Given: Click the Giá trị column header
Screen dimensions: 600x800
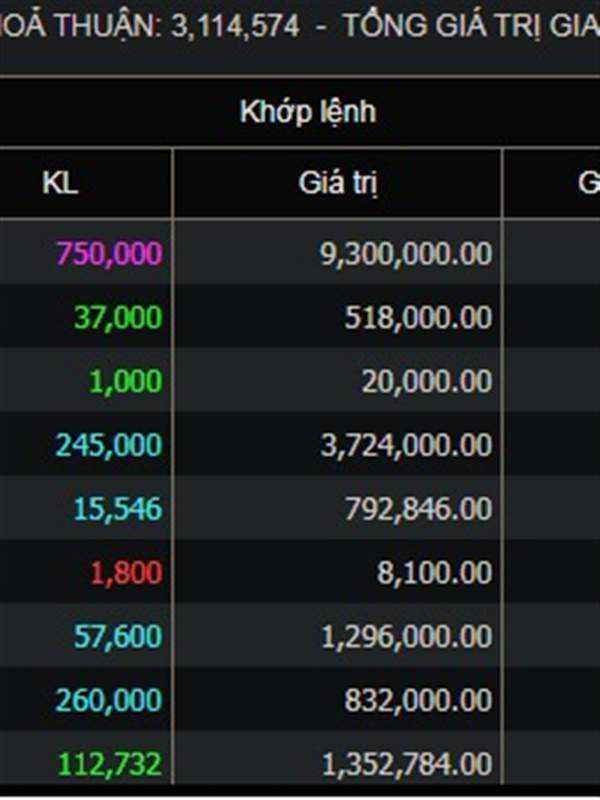Looking at the screenshot, I should tap(338, 183).
